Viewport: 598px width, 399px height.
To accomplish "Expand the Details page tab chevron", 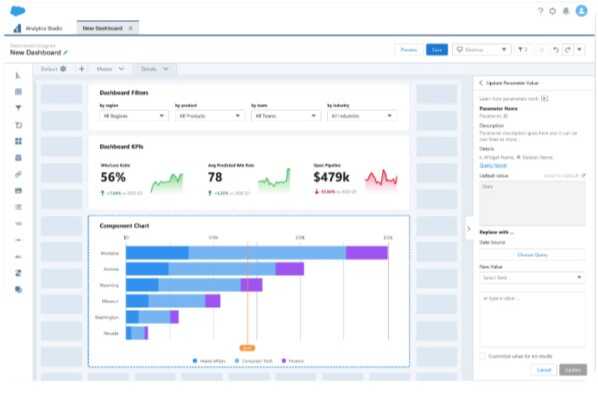I will [166, 69].
